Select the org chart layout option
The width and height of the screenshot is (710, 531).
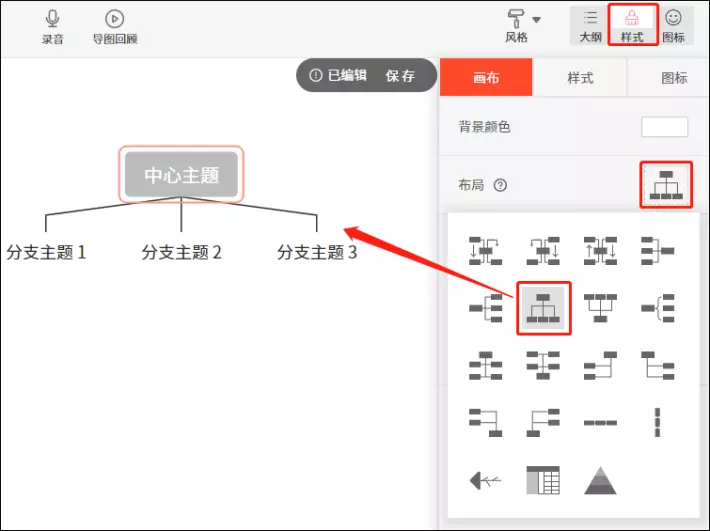543,309
